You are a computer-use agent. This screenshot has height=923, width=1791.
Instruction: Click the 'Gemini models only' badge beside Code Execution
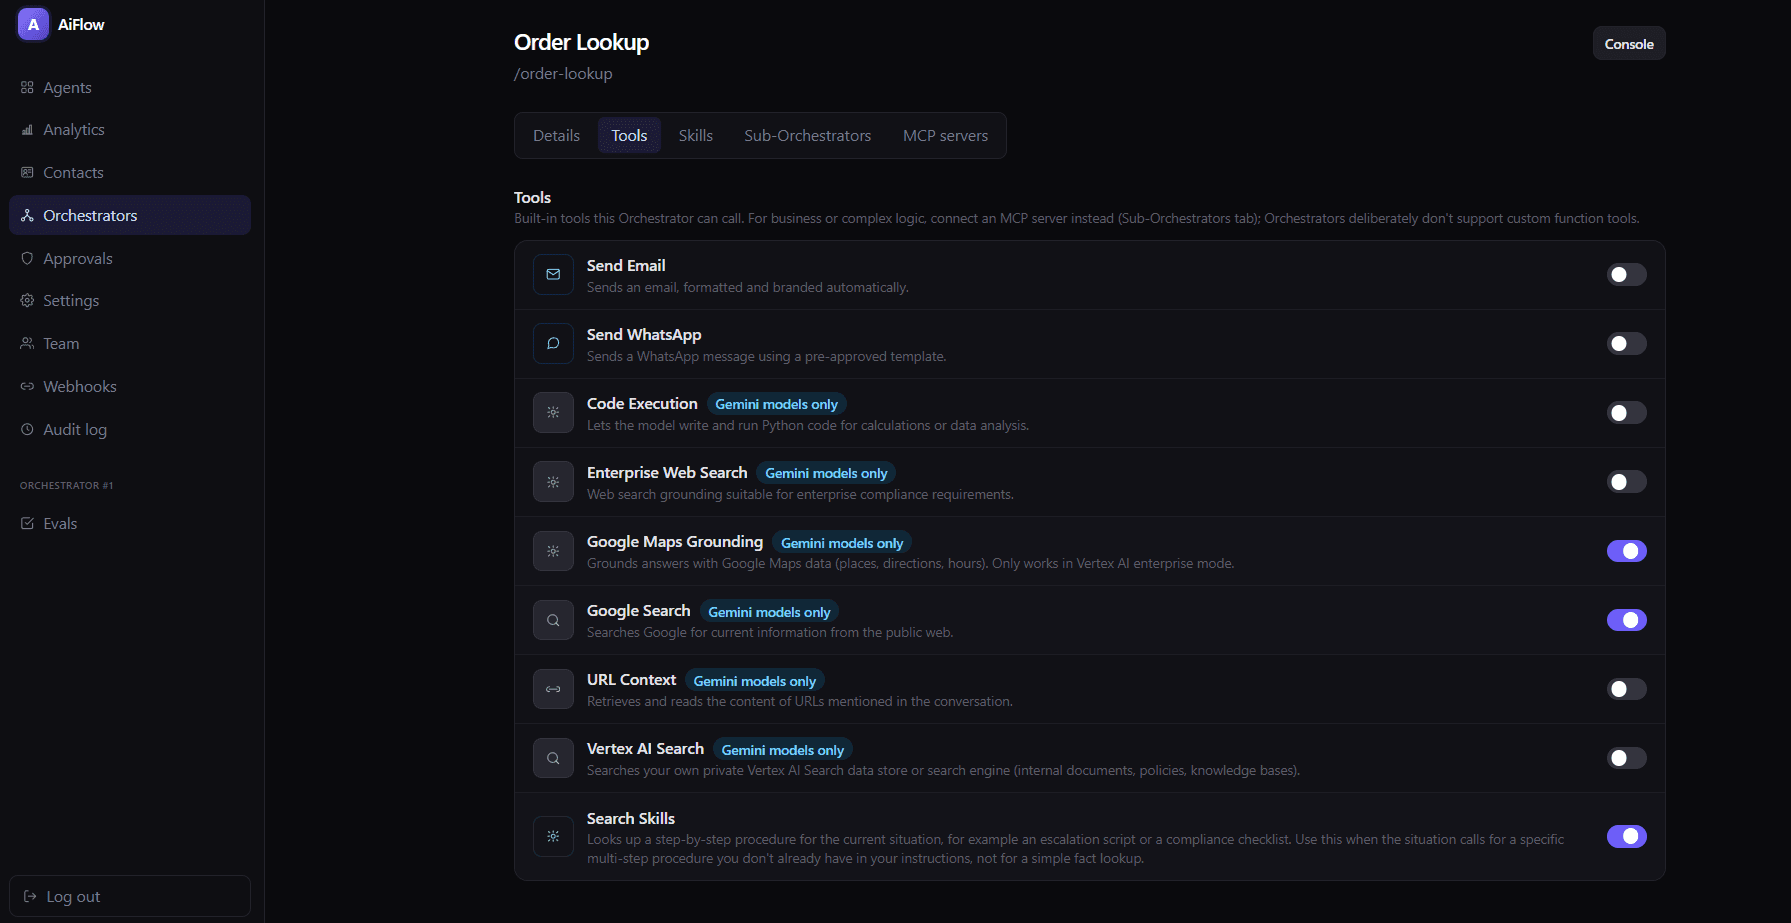coord(776,404)
